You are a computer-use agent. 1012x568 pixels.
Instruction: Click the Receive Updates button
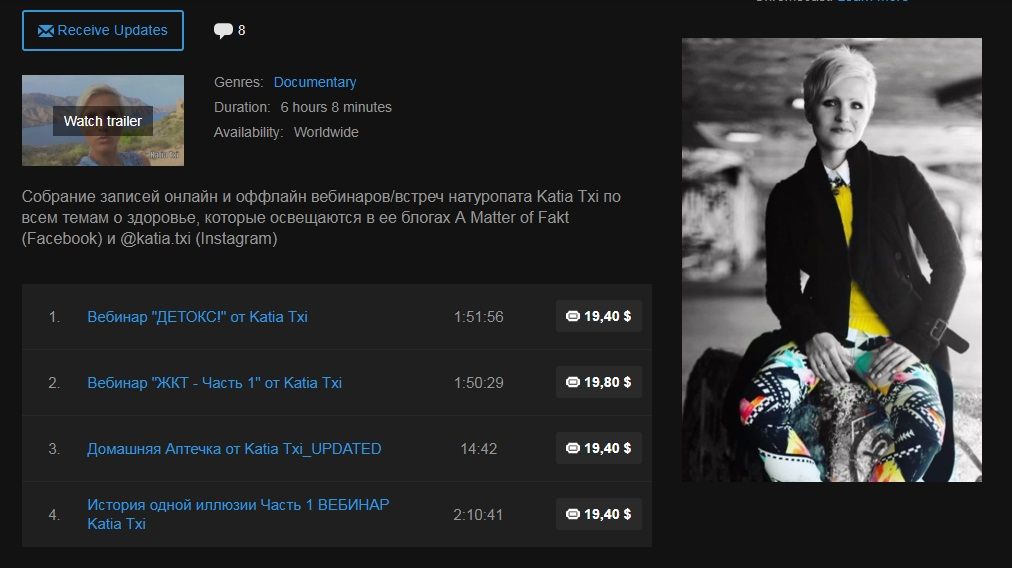point(103,30)
